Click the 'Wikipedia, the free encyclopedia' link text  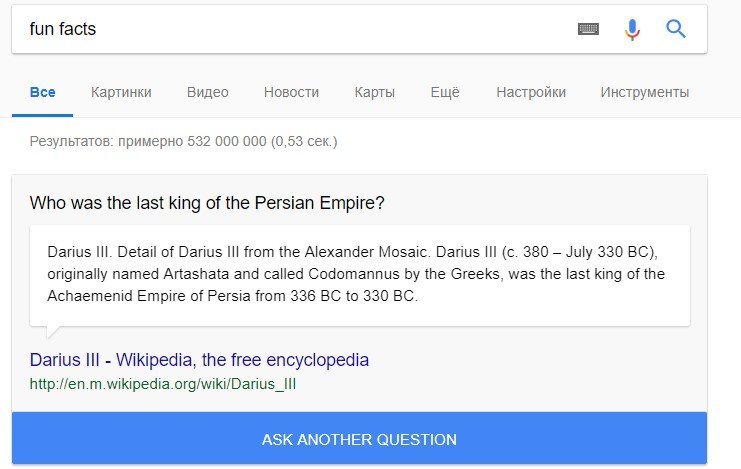click(x=242, y=360)
